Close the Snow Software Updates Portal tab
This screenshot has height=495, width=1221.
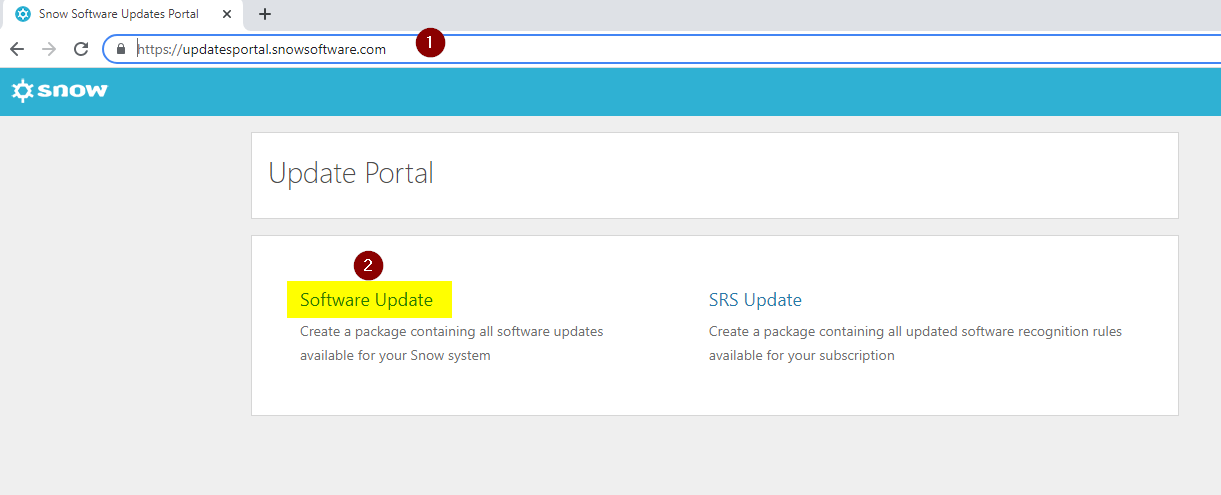coord(227,14)
